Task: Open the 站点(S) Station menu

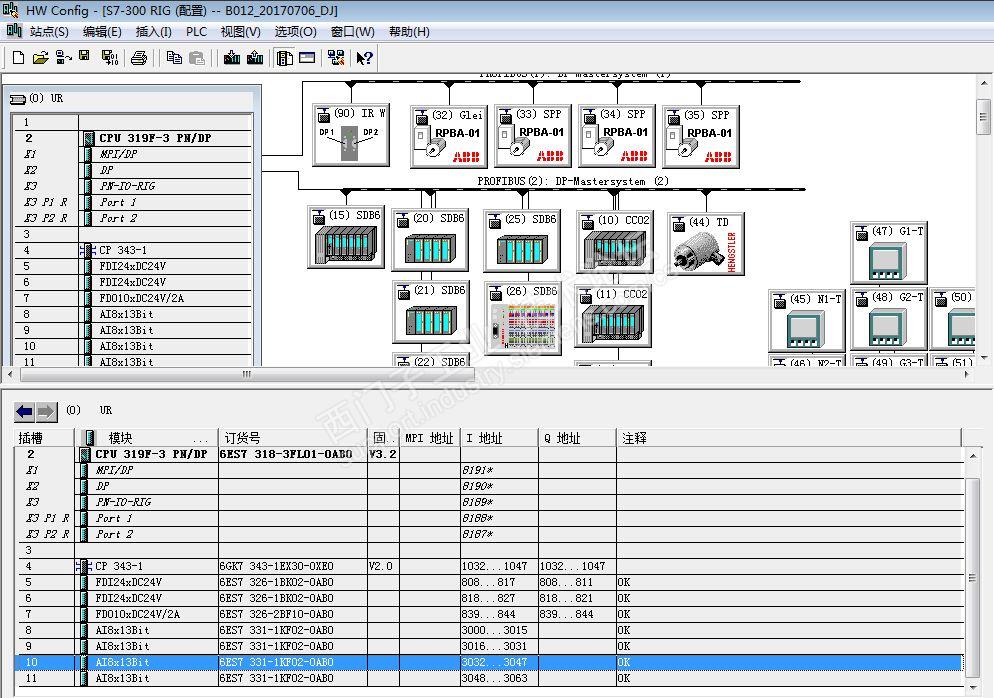Action: click(48, 32)
